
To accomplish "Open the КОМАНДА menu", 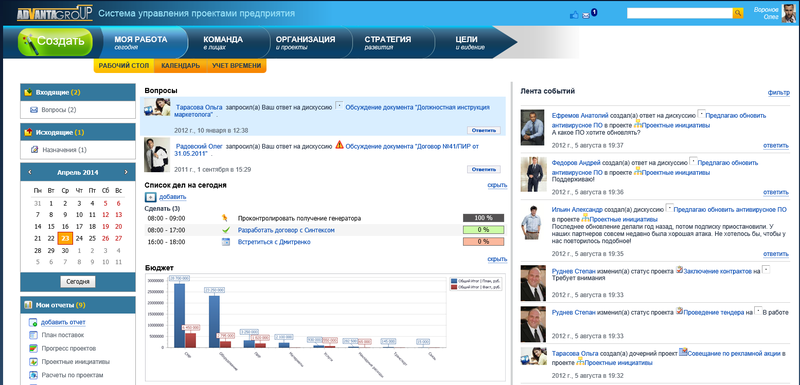I will coord(223,42).
